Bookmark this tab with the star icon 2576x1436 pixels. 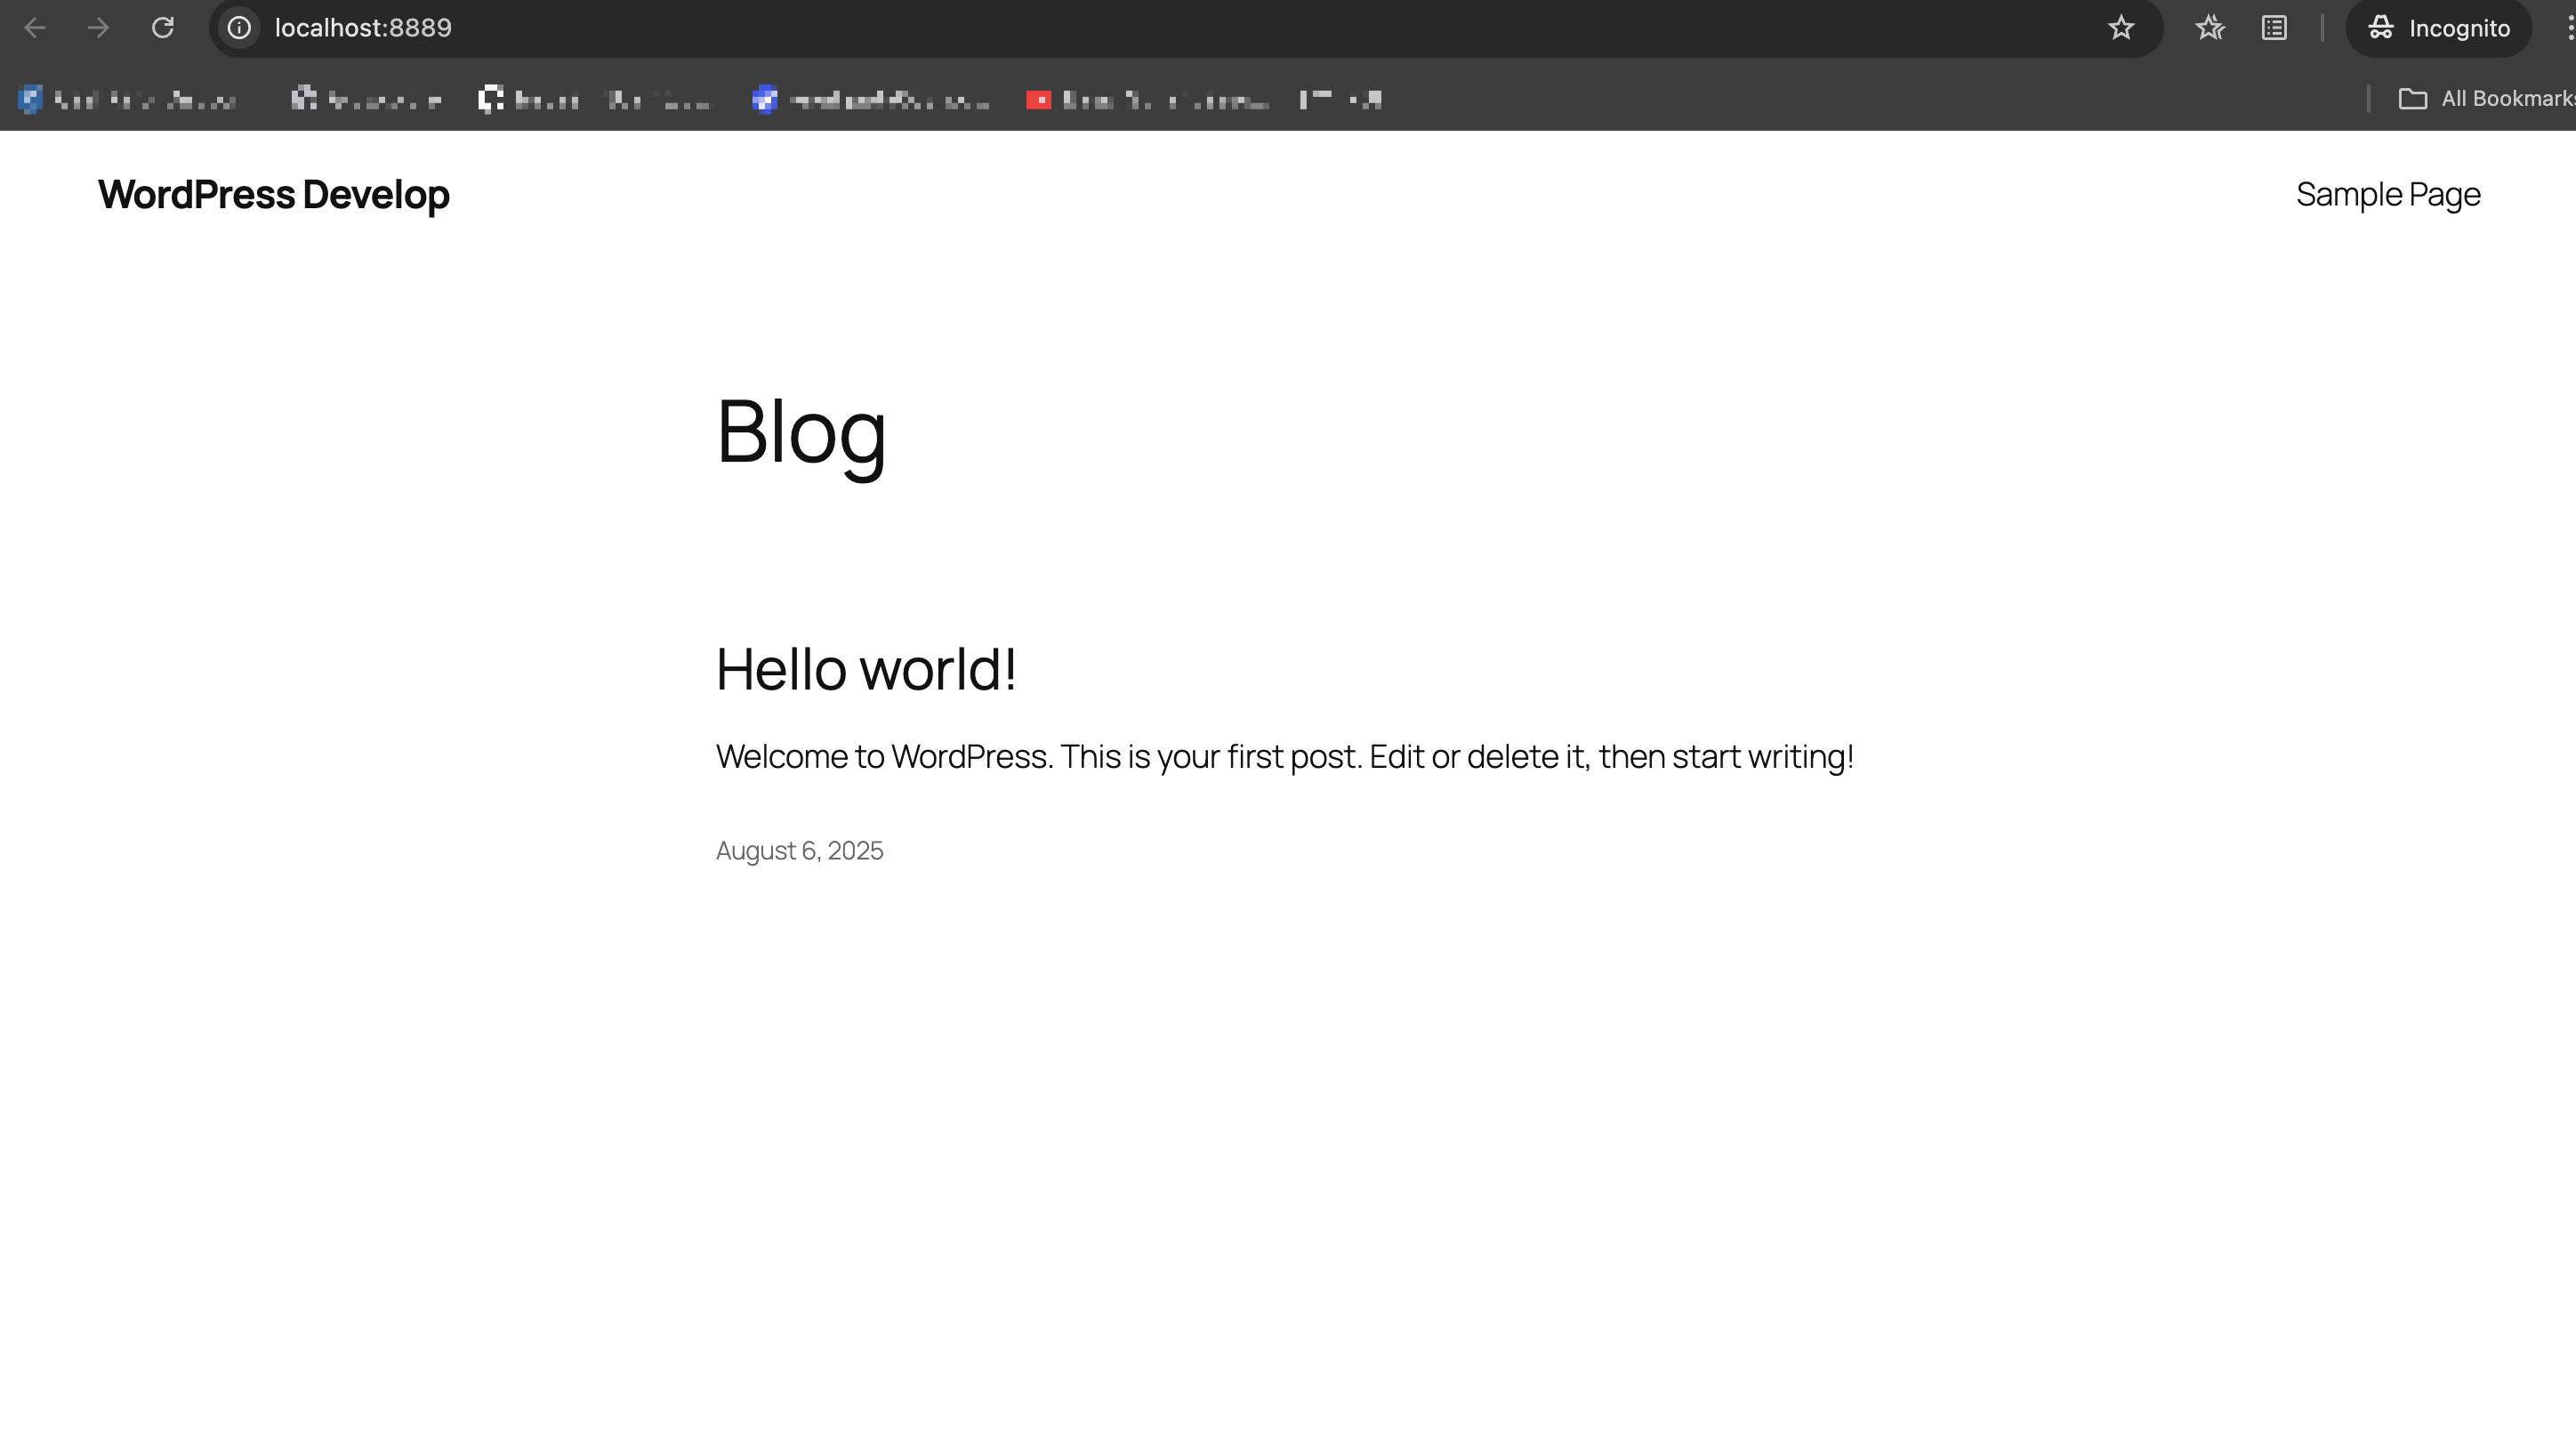tap(2121, 28)
